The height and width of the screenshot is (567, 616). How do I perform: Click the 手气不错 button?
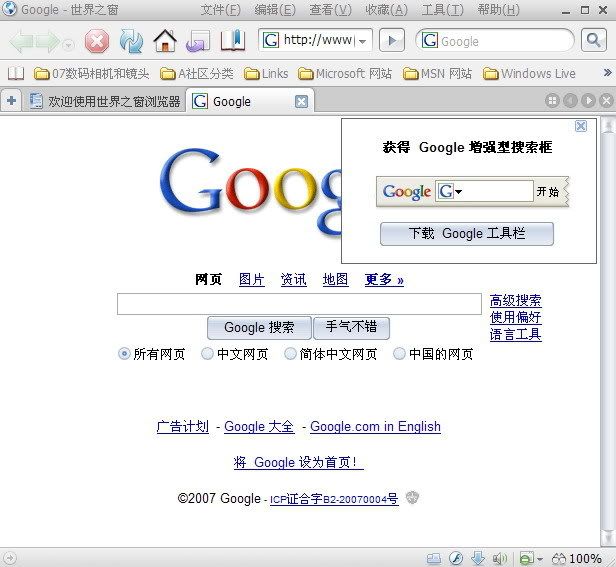click(351, 328)
